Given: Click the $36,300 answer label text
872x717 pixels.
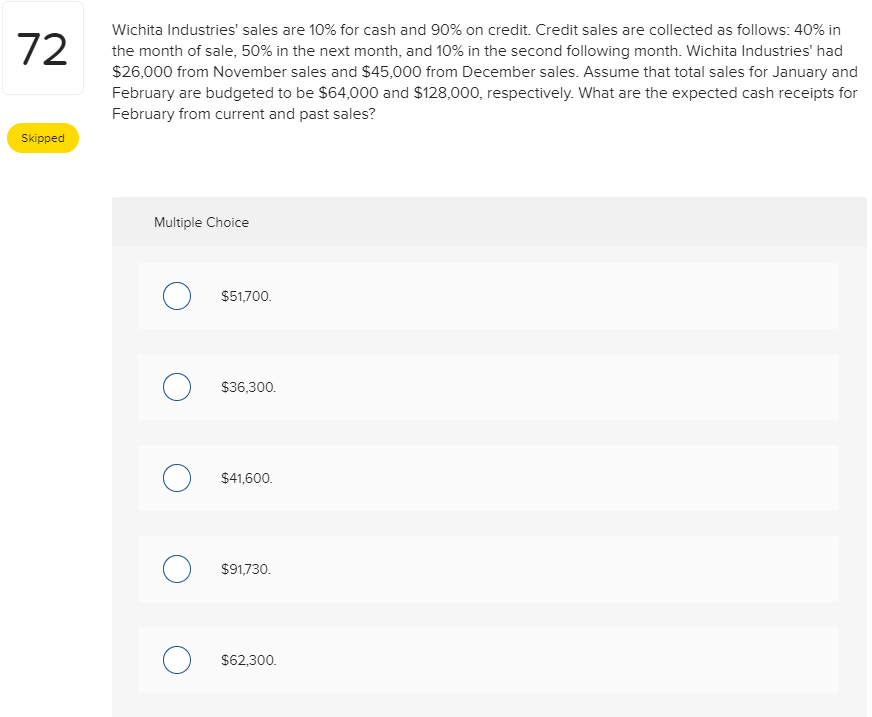Looking at the screenshot, I should click(246, 387).
